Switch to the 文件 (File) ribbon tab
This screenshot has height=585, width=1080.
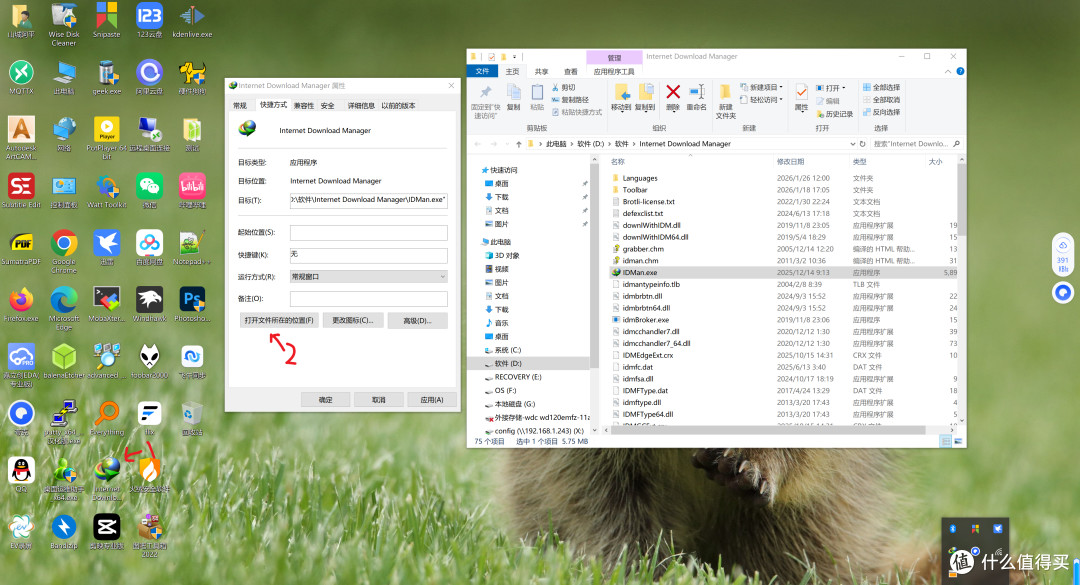482,71
